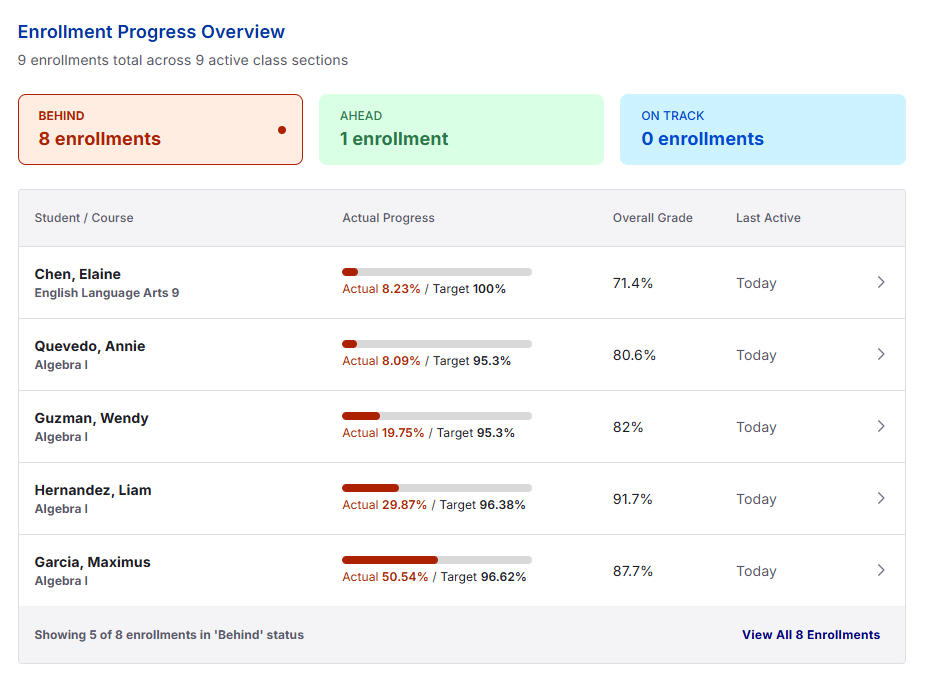This screenshot has height=674, width=925.
Task: Click Algebra I under Garcia, Maximus
Action: point(61,581)
